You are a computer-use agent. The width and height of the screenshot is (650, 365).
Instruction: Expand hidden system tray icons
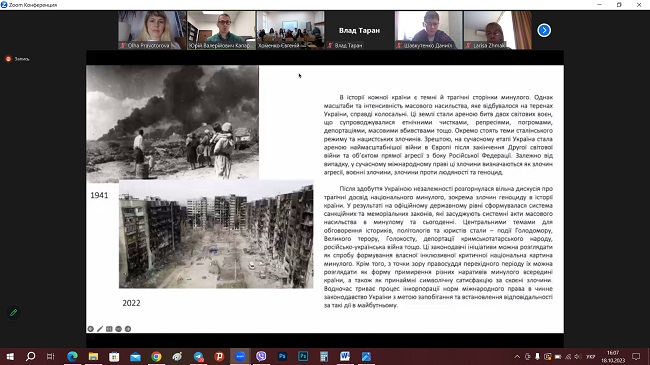[517, 357]
